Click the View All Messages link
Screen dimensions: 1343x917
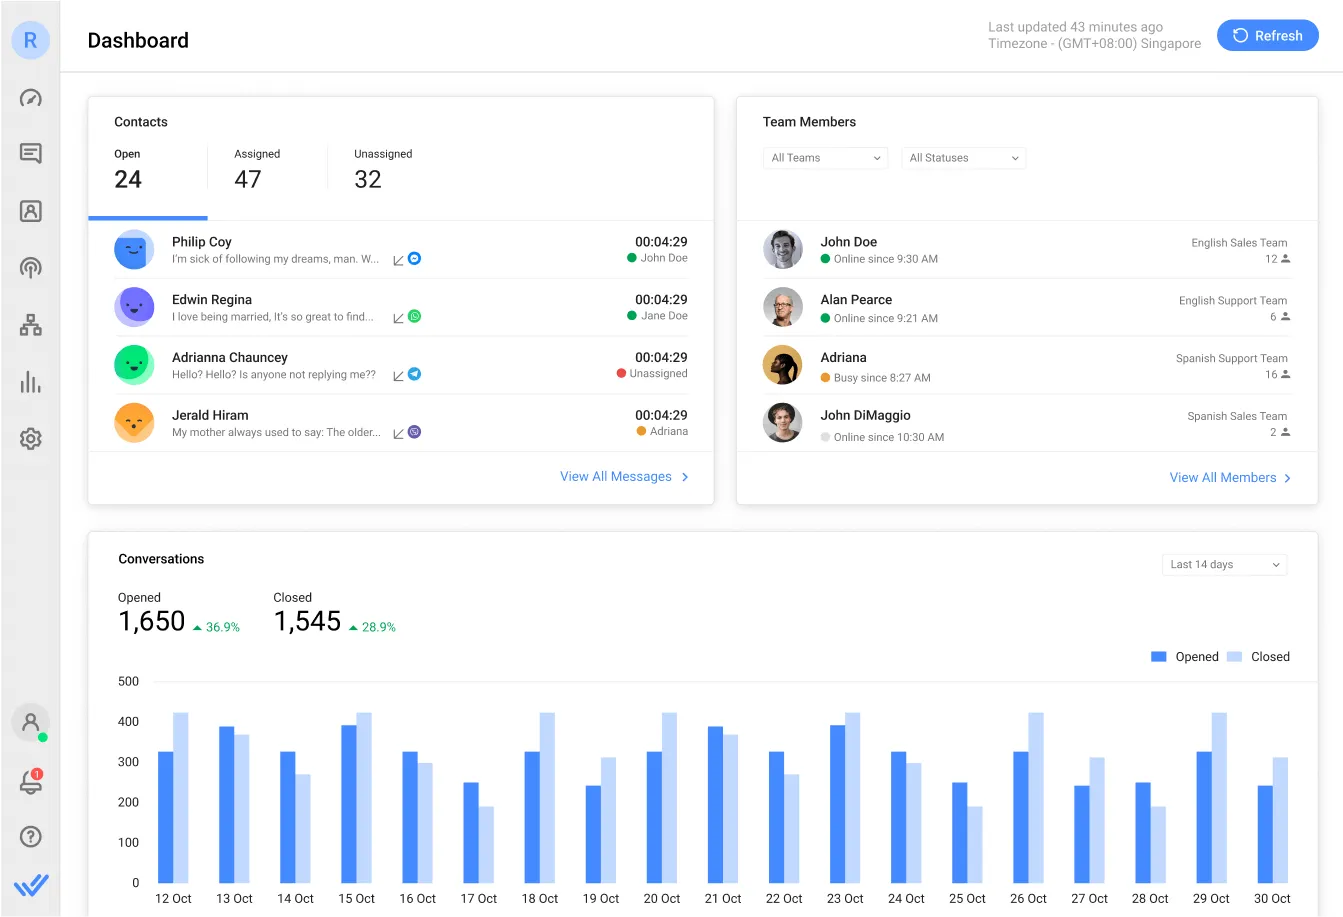616,477
